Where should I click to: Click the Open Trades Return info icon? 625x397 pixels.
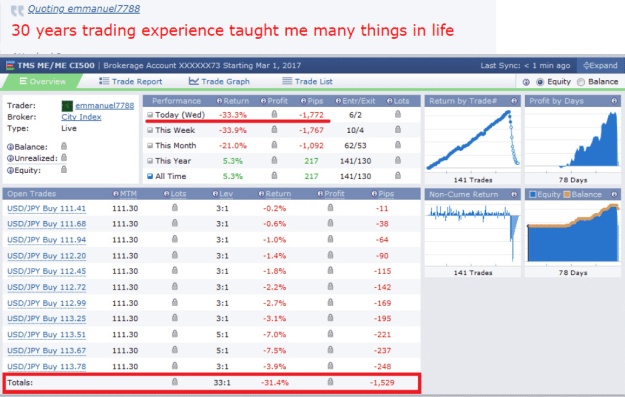tap(261, 194)
